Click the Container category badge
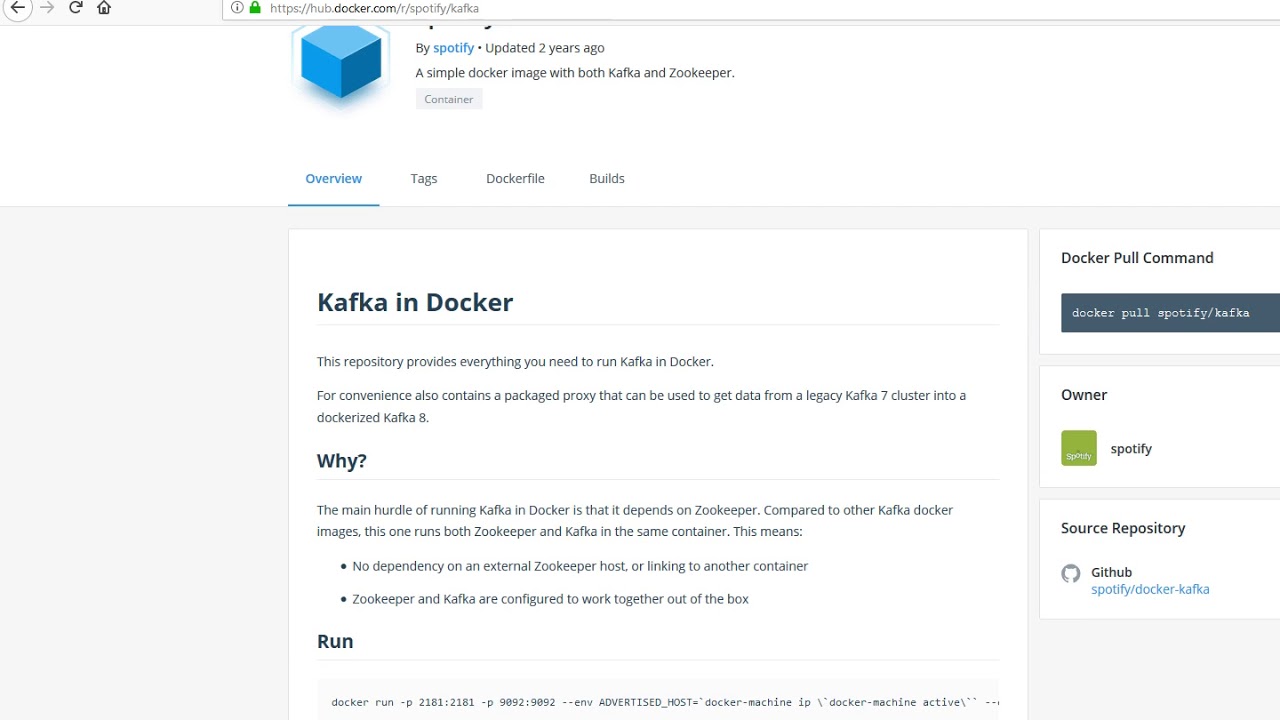The width and height of the screenshot is (1280, 720). click(x=449, y=99)
